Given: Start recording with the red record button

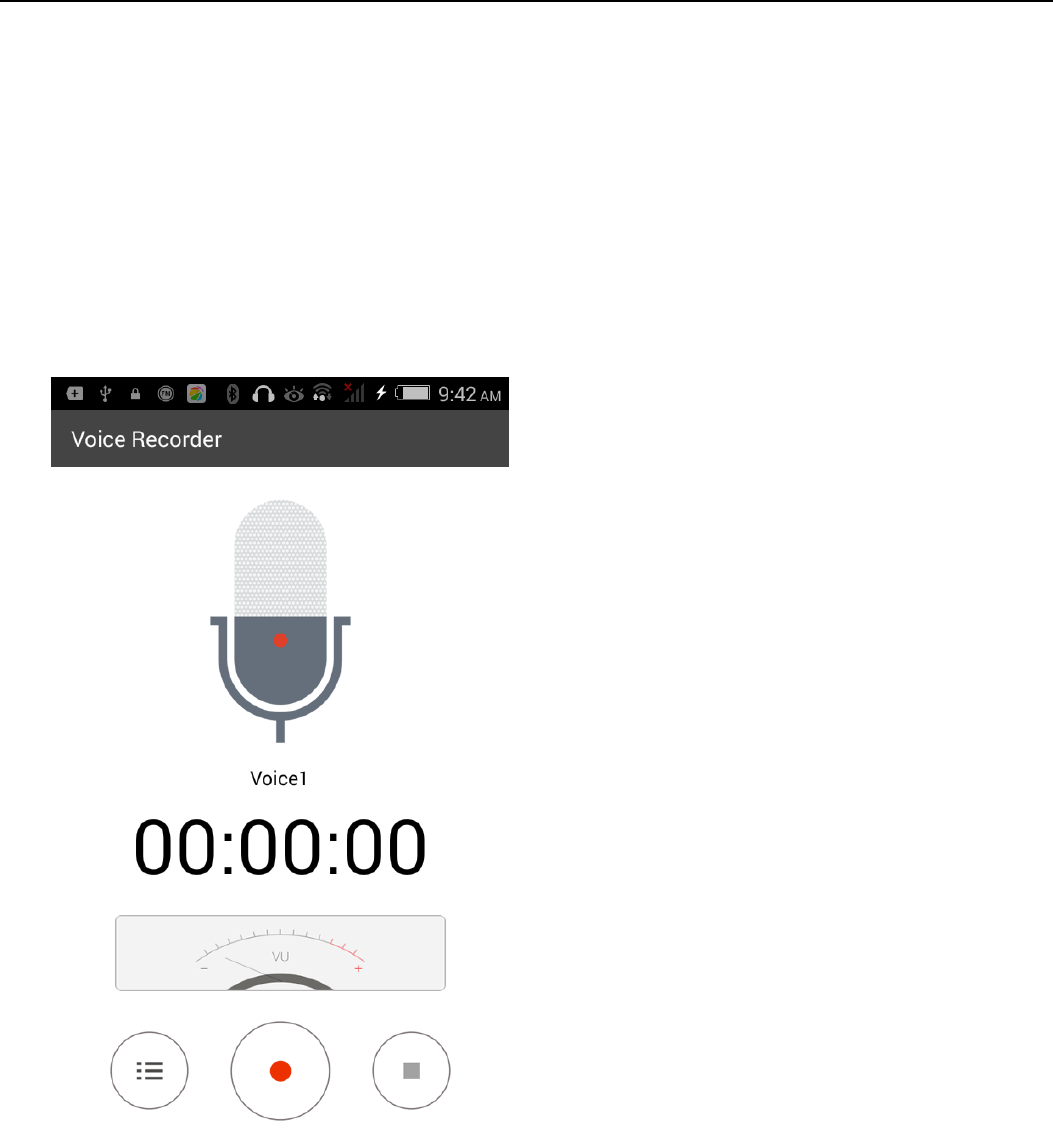Looking at the screenshot, I should click(280, 1071).
